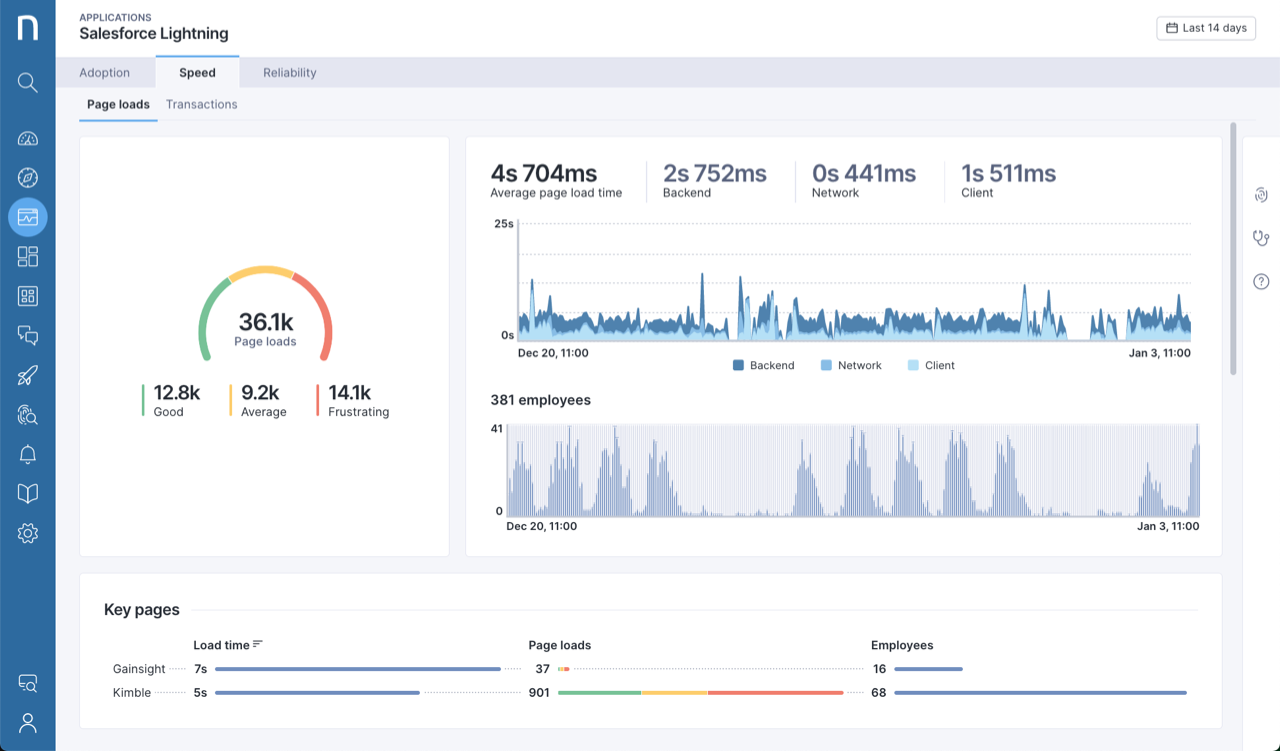Open help question mark icon
1280x751 pixels.
coord(1261,282)
